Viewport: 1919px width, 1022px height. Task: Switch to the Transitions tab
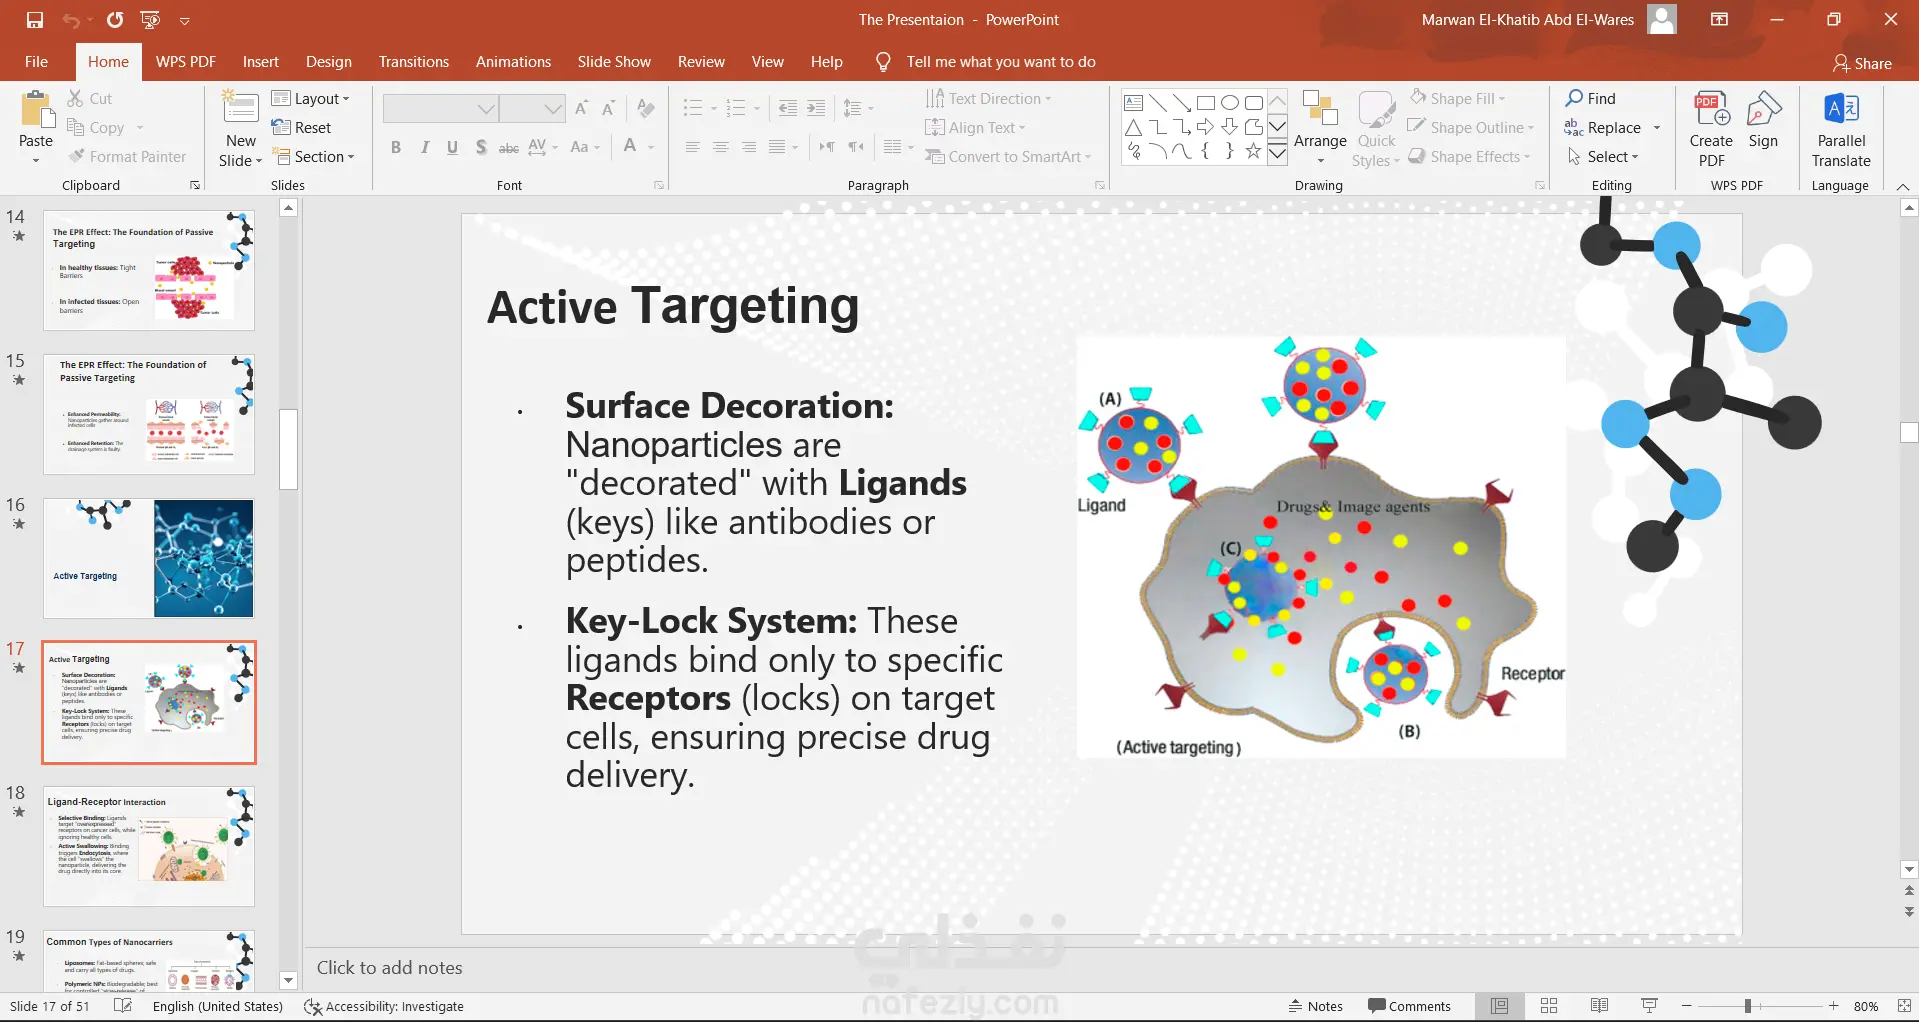tap(414, 62)
